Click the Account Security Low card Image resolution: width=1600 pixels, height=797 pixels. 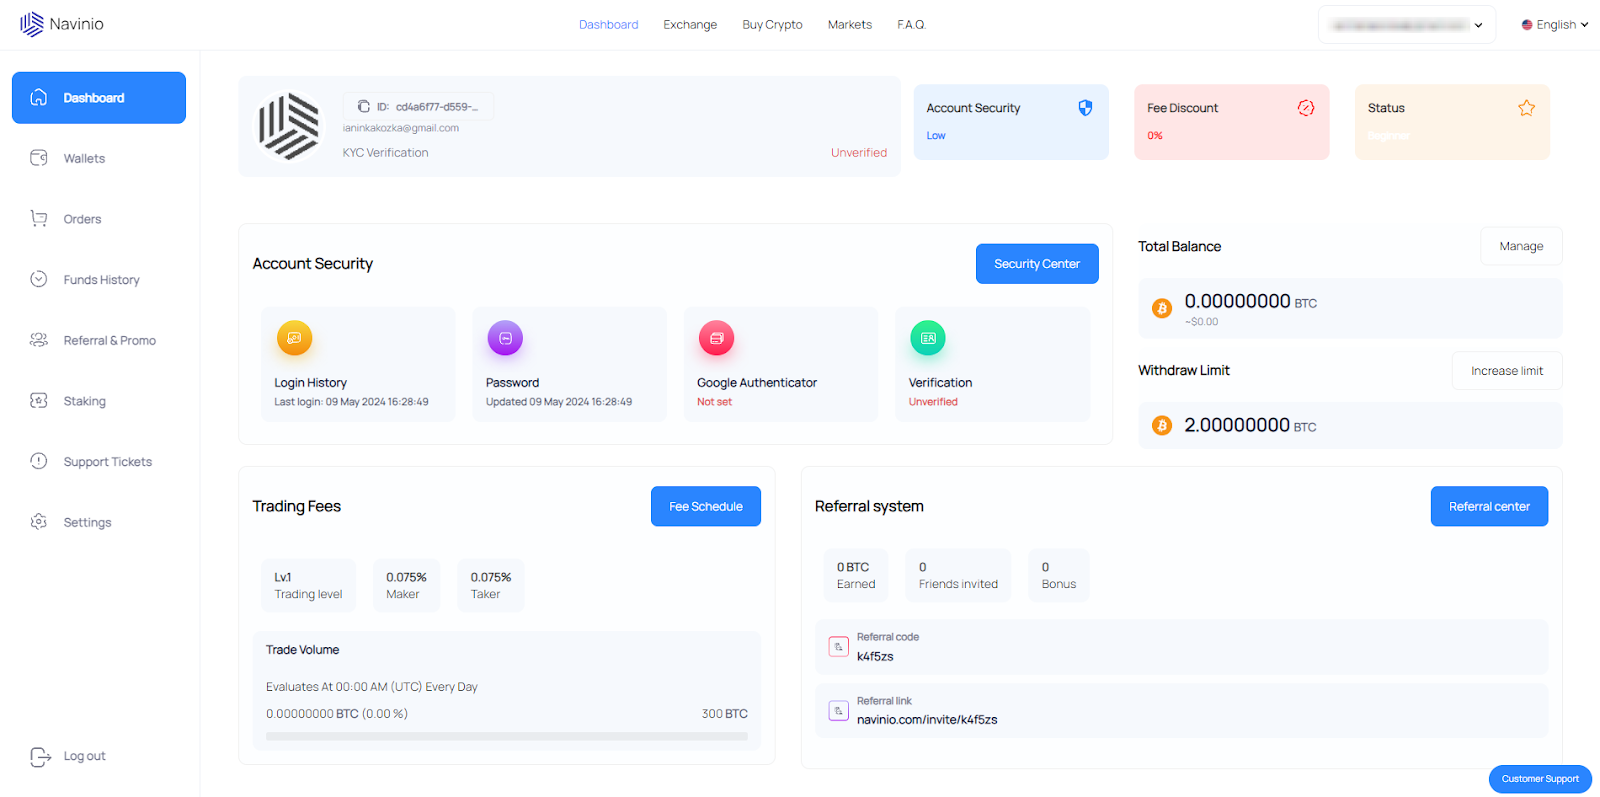coord(1011,122)
